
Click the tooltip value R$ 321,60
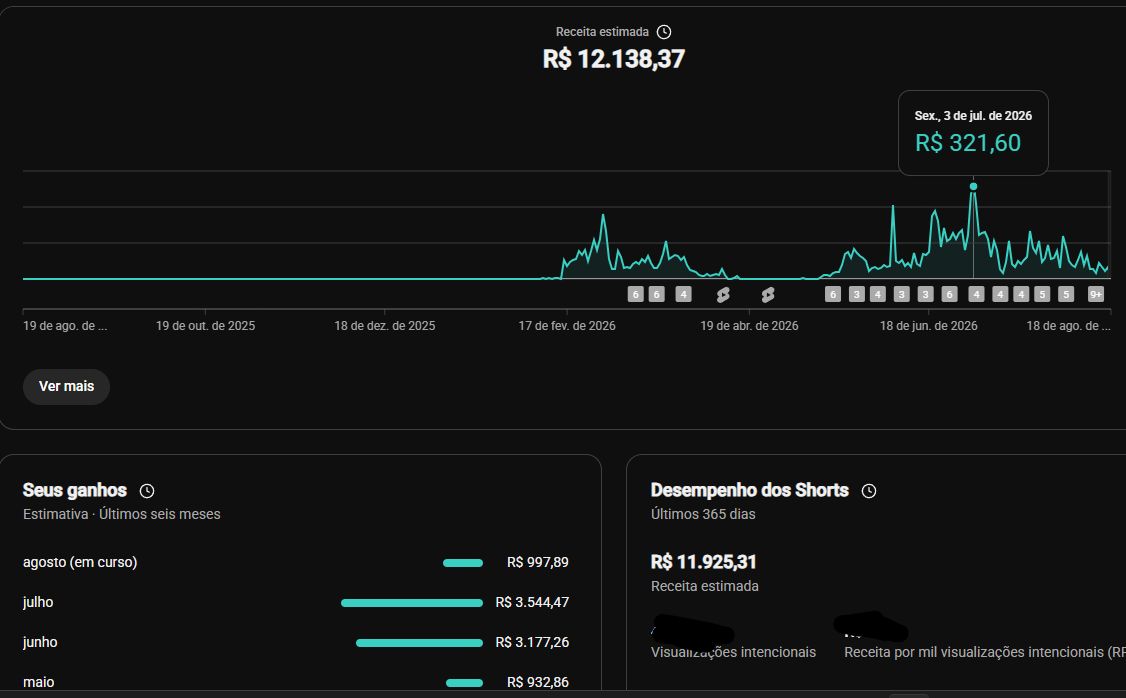[967, 143]
